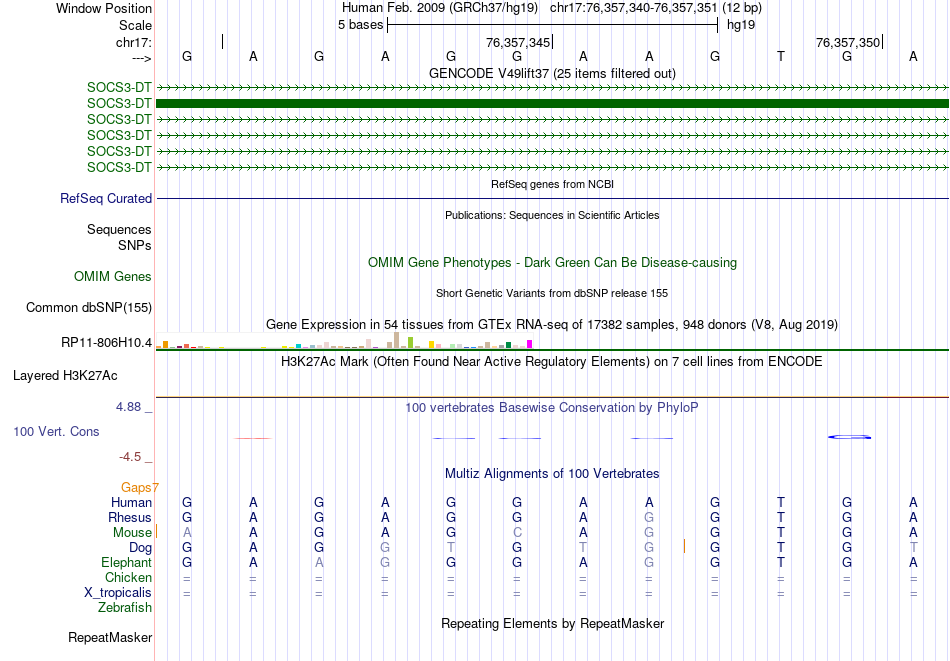Click the red negative PhyloP conservation bar
The width and height of the screenshot is (950, 661).
253,438
